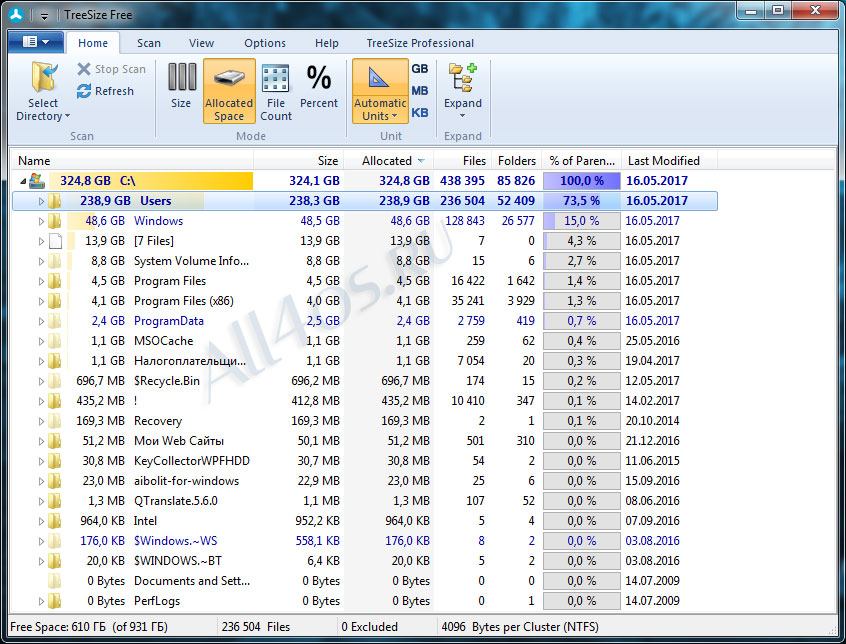Click the QTranslate.5.6.0 folder icon
846x644 pixels.
(54, 501)
